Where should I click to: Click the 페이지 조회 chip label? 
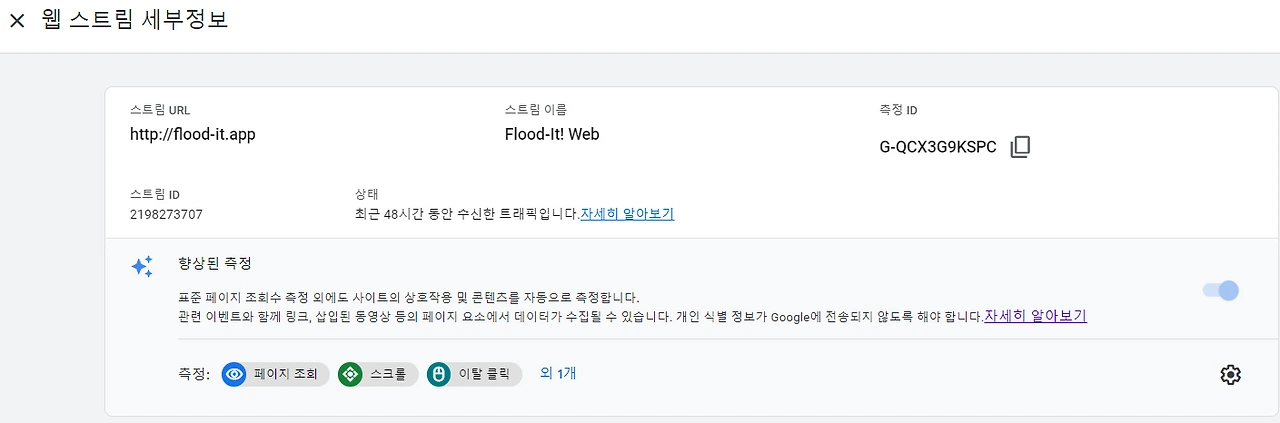pos(285,374)
